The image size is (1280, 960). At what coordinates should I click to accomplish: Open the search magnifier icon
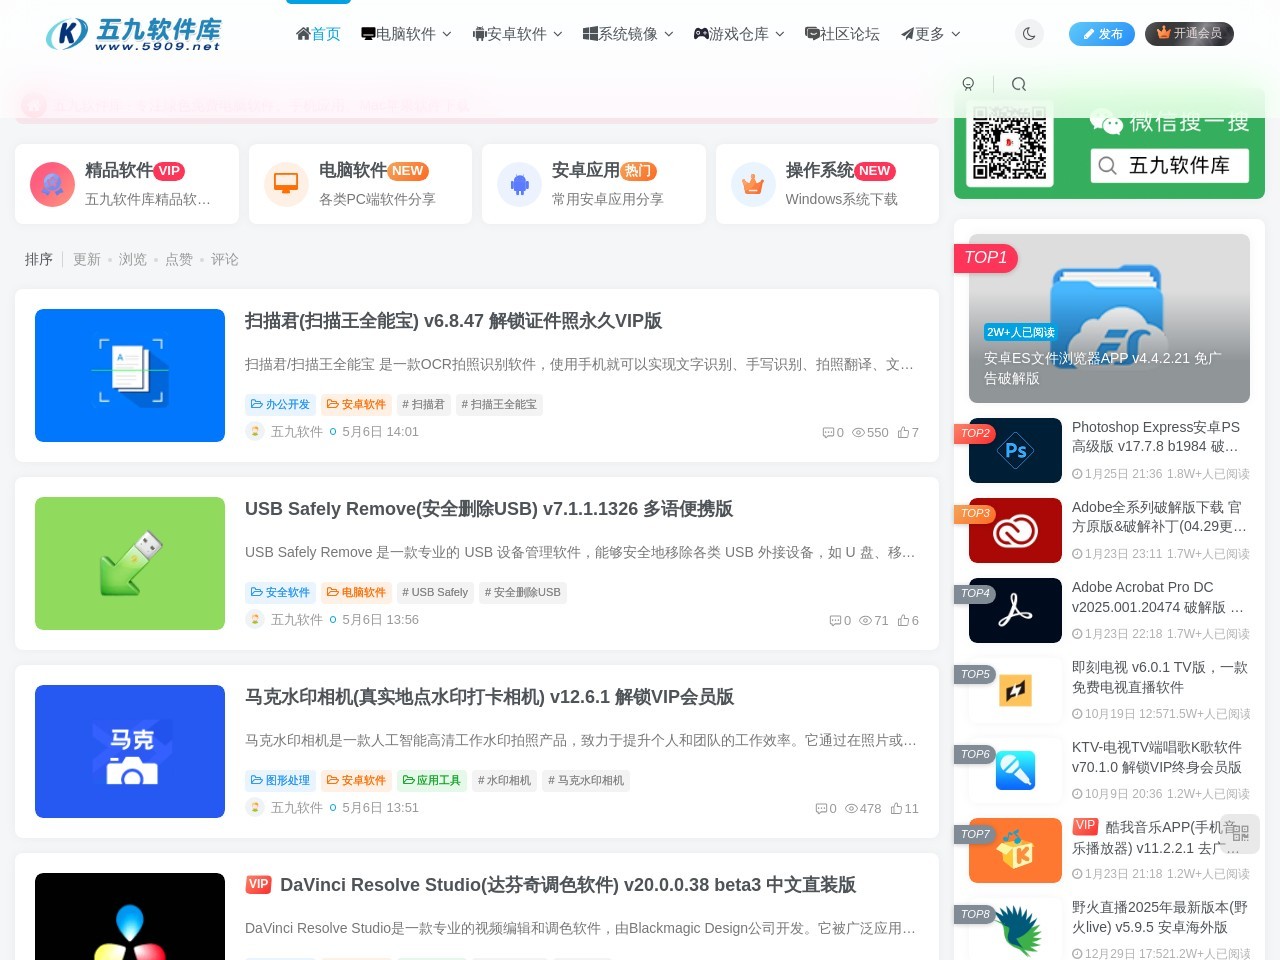pos(1018,84)
